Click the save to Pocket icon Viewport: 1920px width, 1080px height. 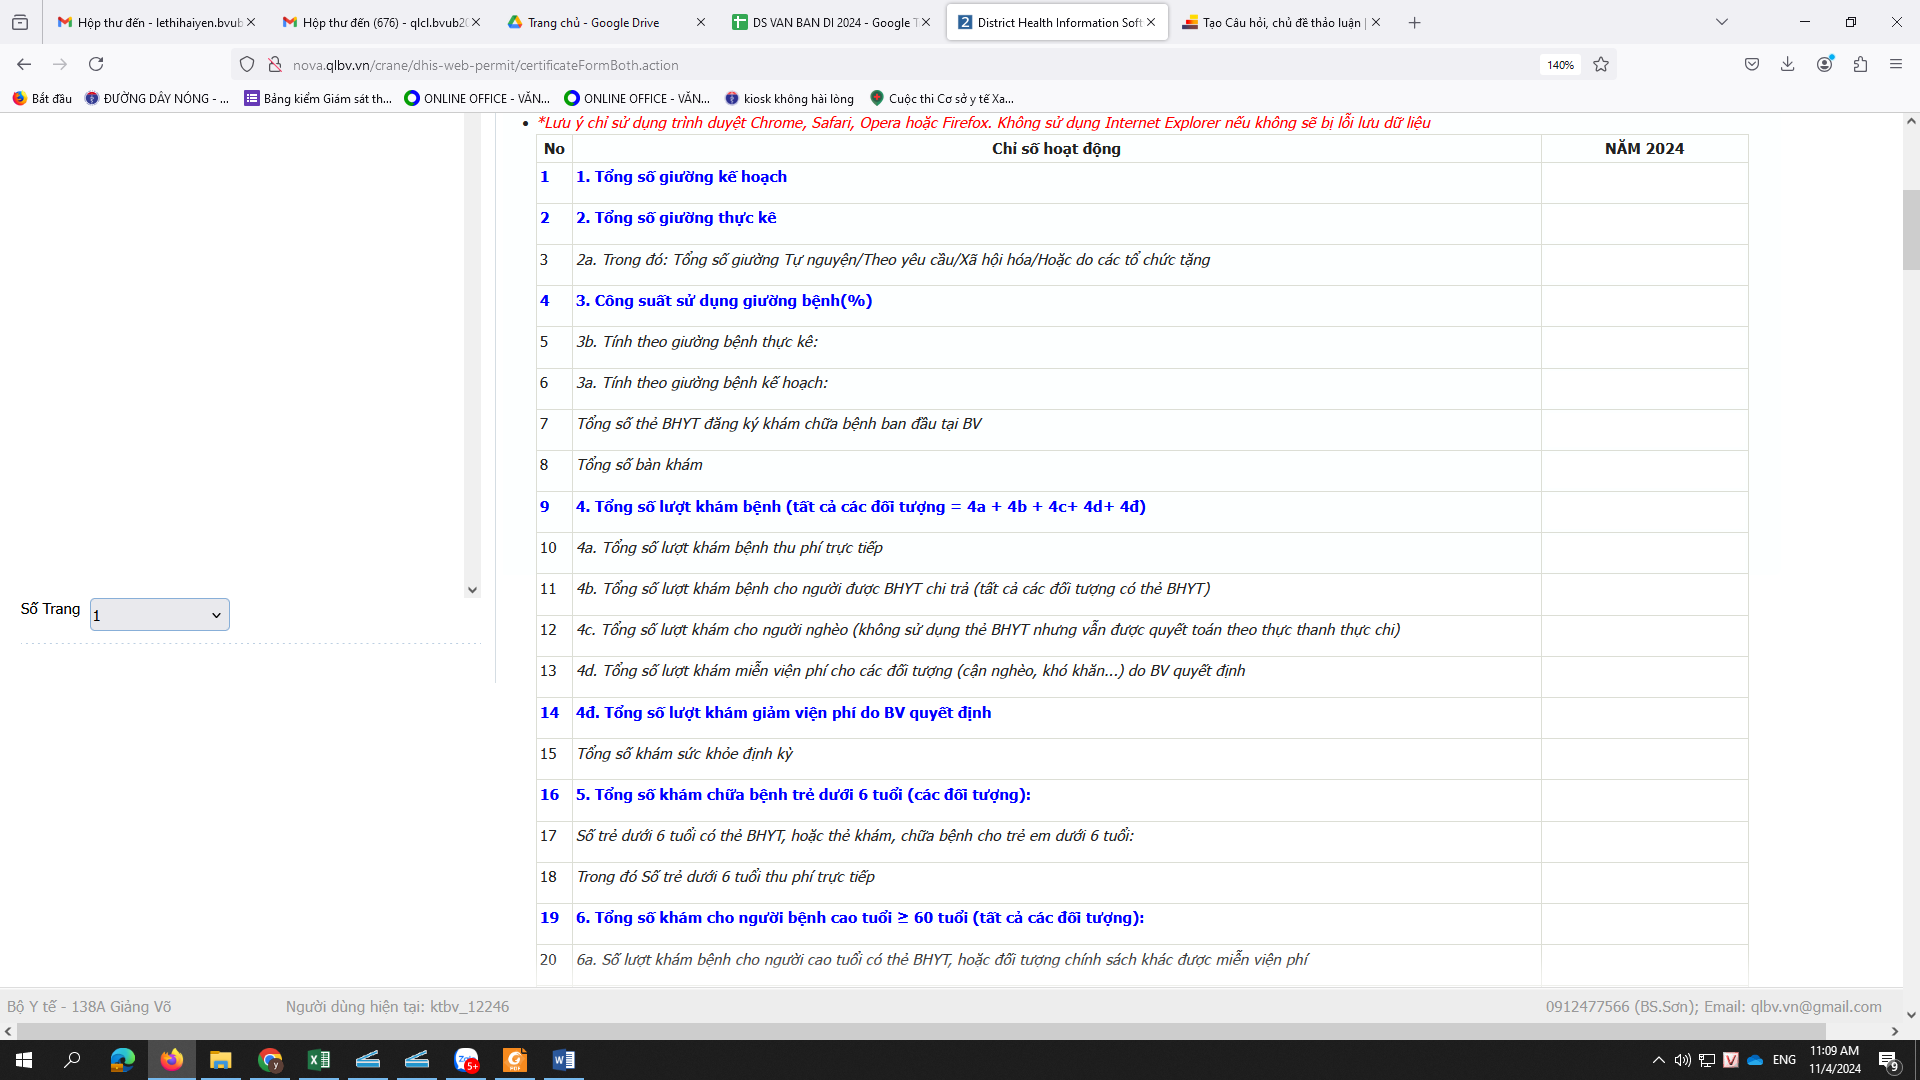1751,64
